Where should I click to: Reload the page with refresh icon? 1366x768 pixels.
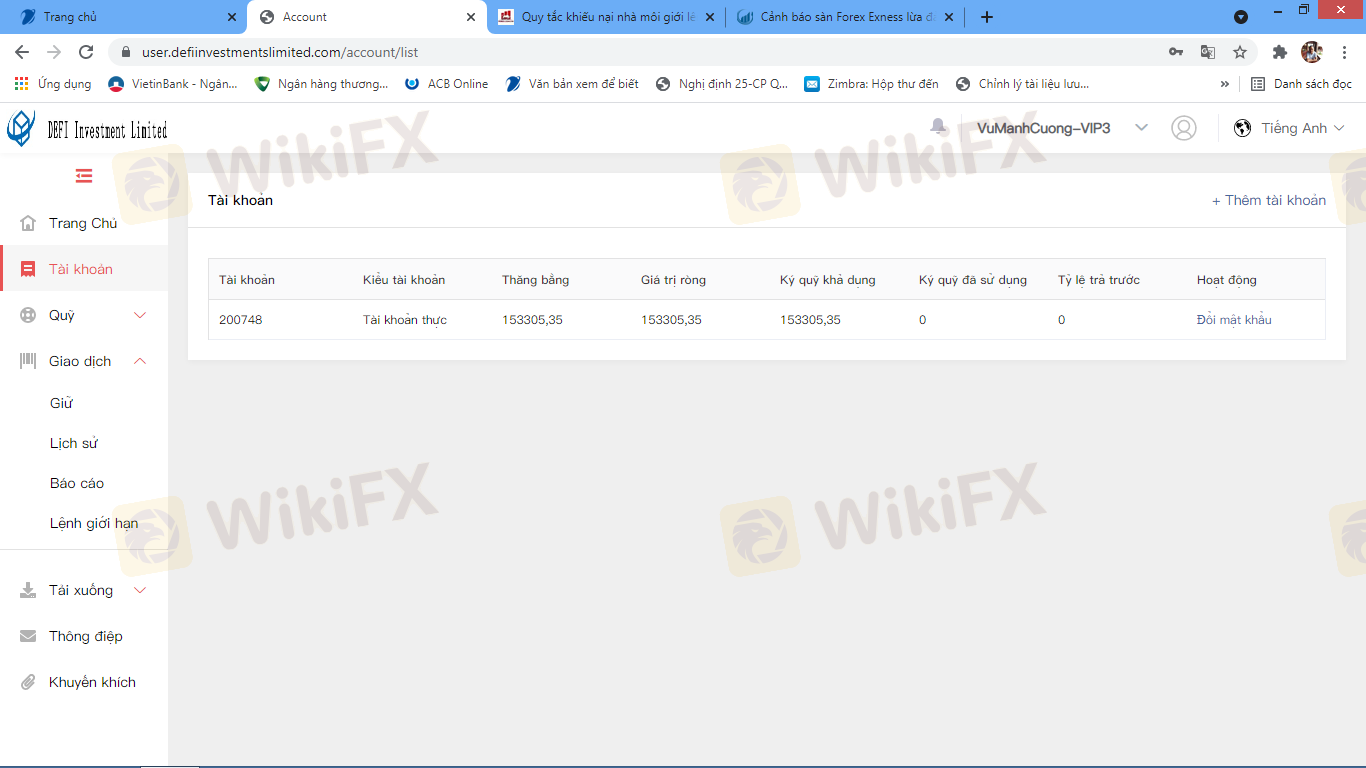coord(86,52)
